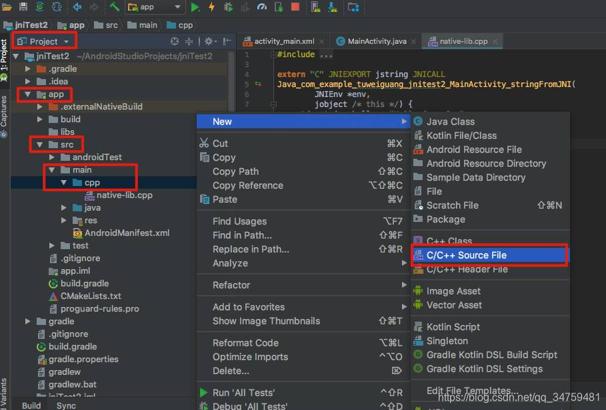Viewport: 606px width, 410px height.
Task: Choose Delete... in the context menu
Action: pos(303,371)
